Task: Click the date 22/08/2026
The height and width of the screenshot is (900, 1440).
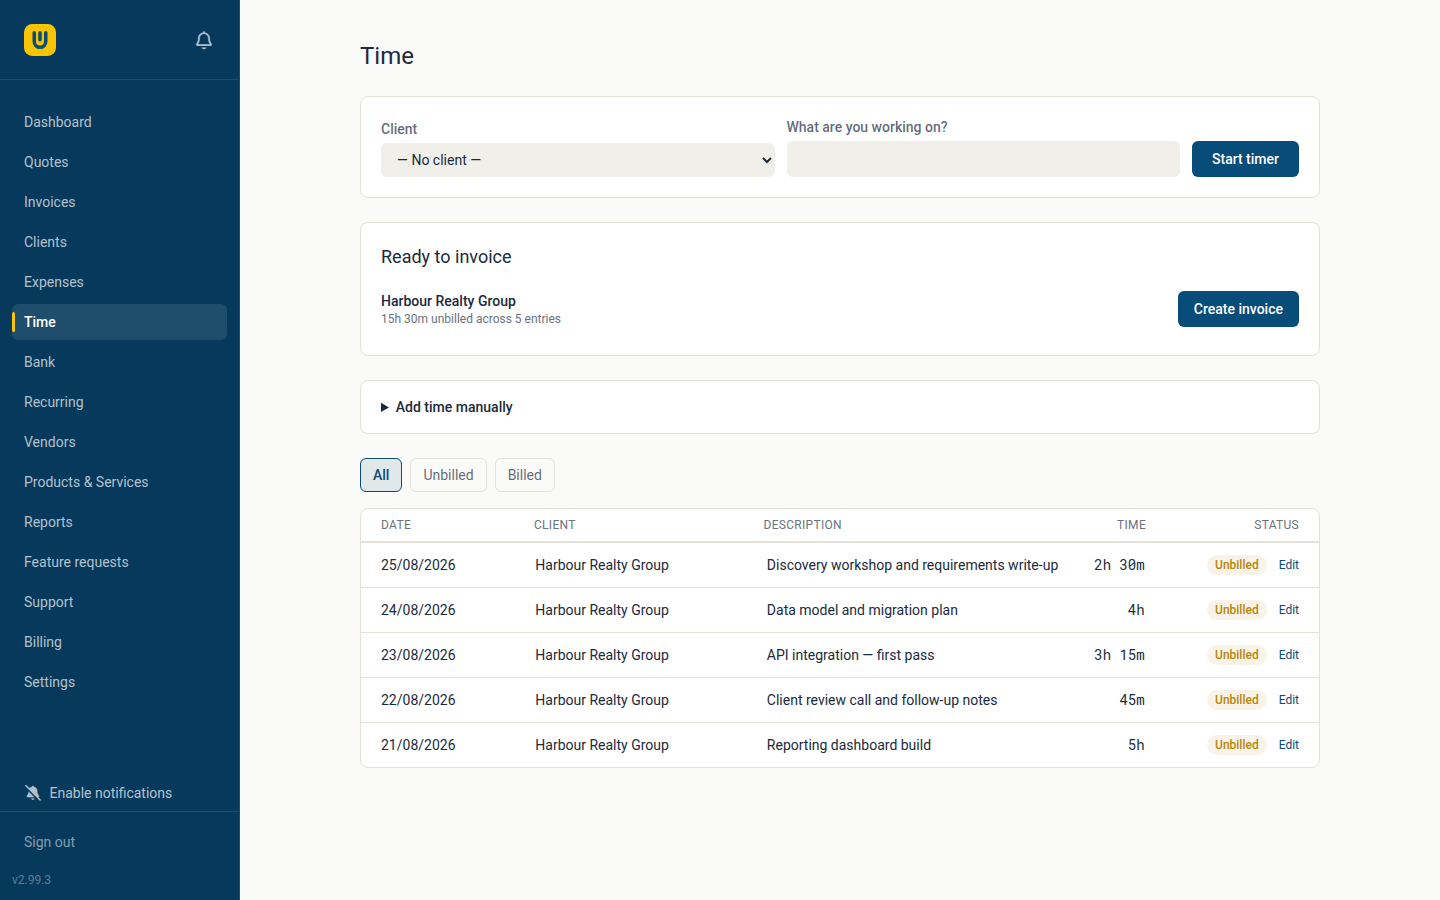Action: click(x=418, y=700)
